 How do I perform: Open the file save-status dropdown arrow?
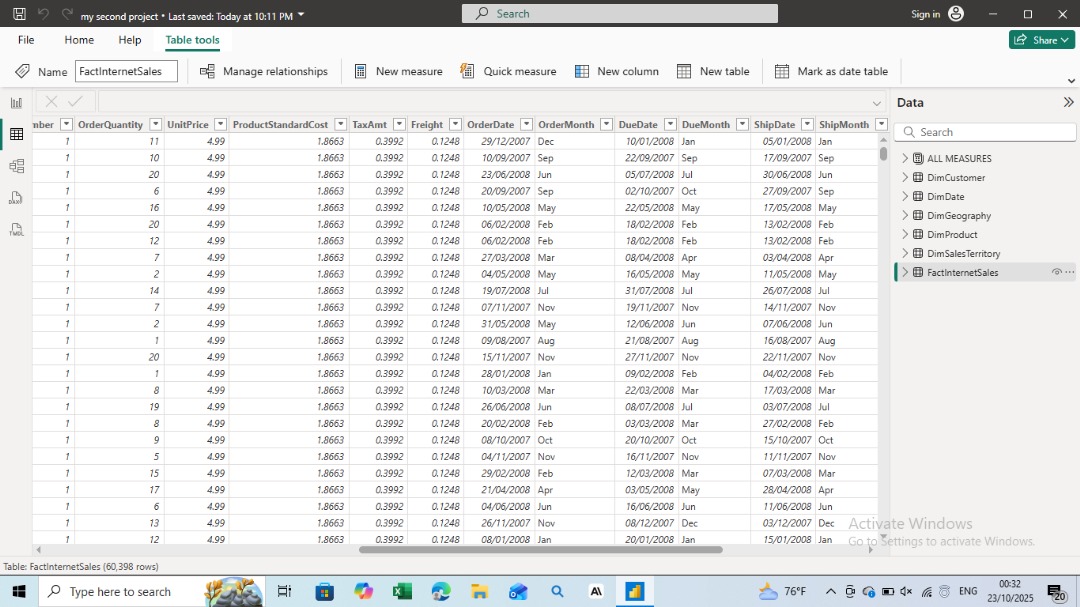point(301,14)
